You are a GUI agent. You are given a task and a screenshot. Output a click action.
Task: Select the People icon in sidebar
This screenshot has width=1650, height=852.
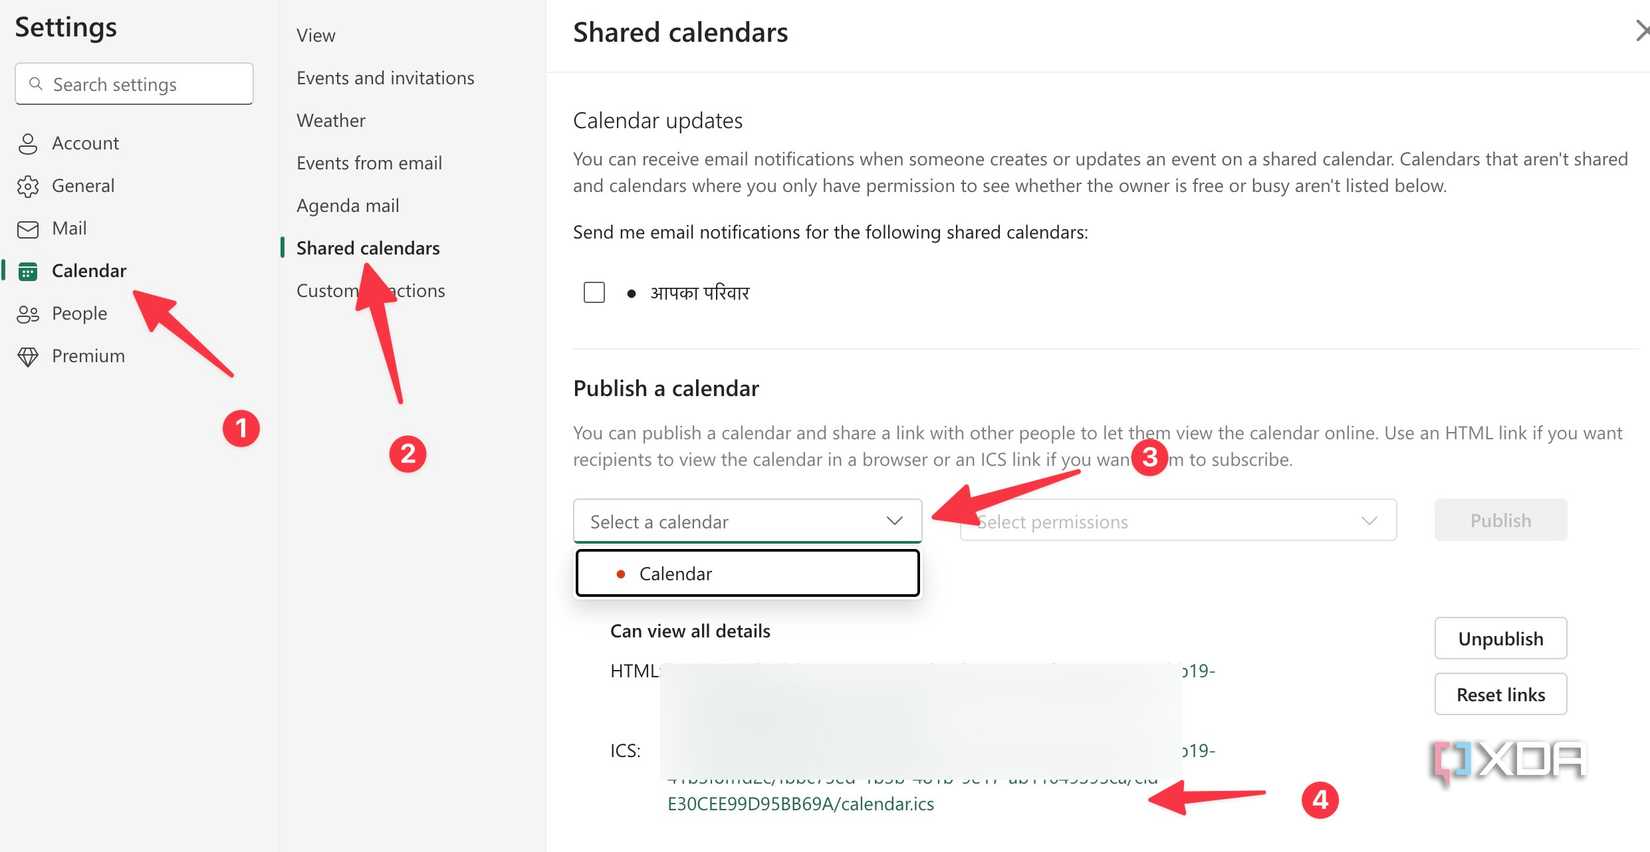[28, 313]
